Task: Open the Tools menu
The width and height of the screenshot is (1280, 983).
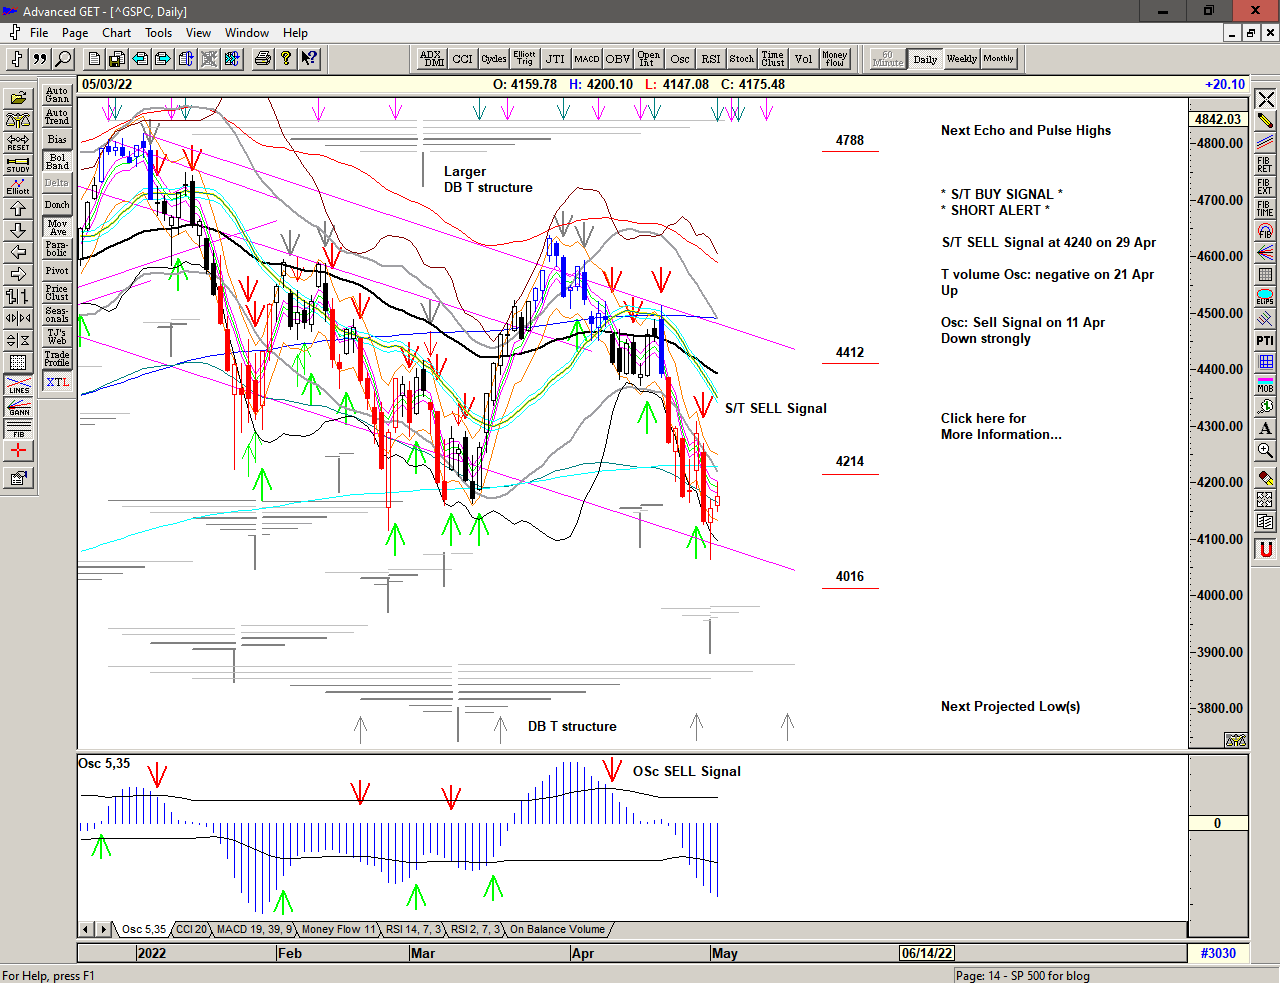Action: tap(158, 33)
